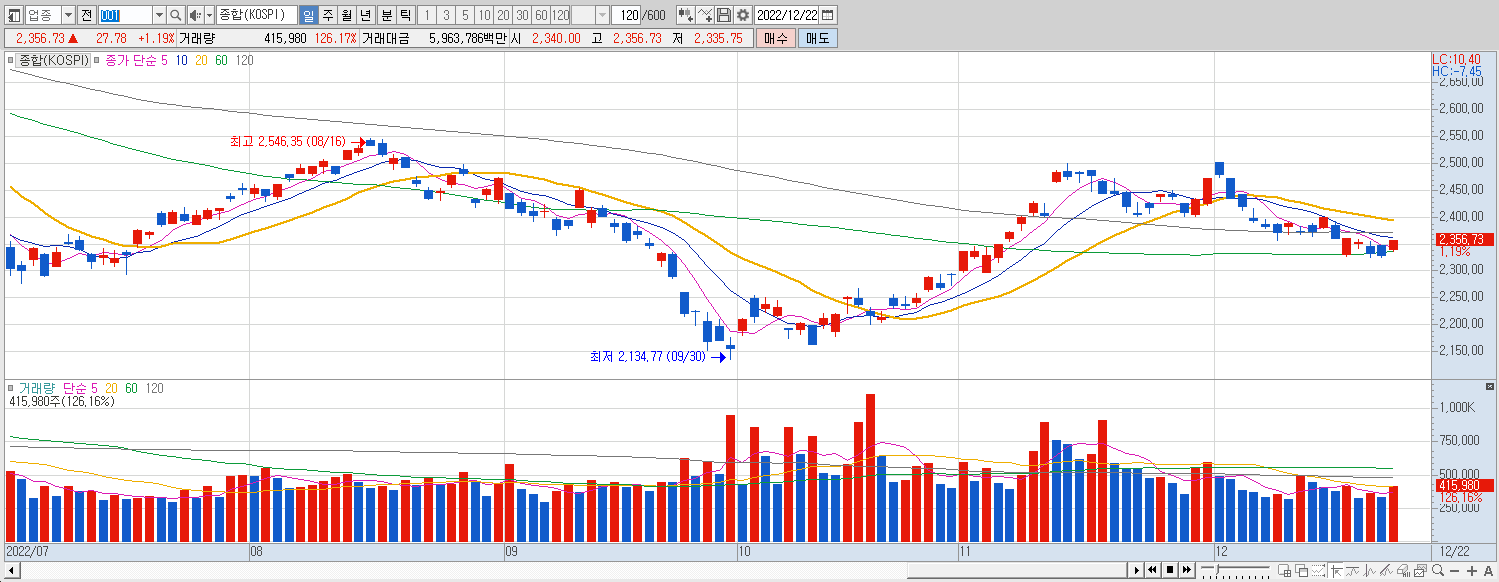Click the window-with-grid layout icon
This screenshot has height=582, width=1499.
coord(1284,571)
